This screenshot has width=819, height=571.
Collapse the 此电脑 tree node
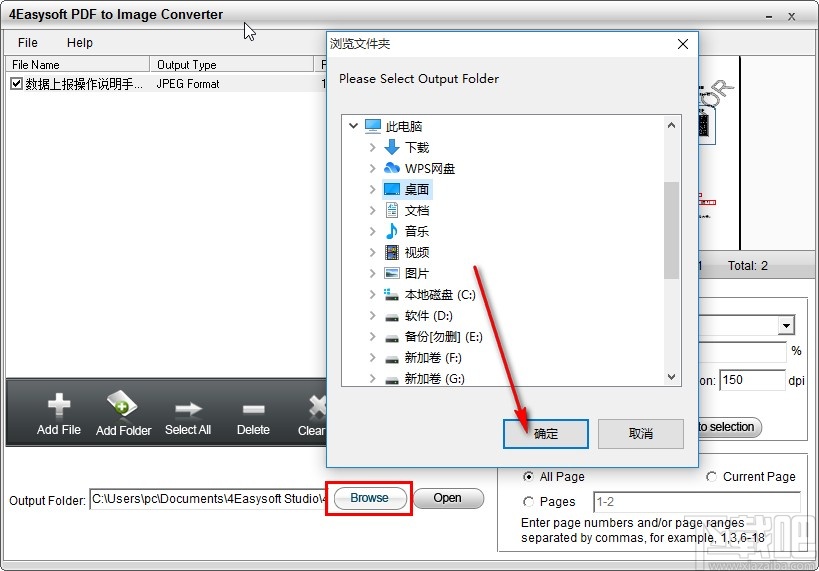click(354, 126)
